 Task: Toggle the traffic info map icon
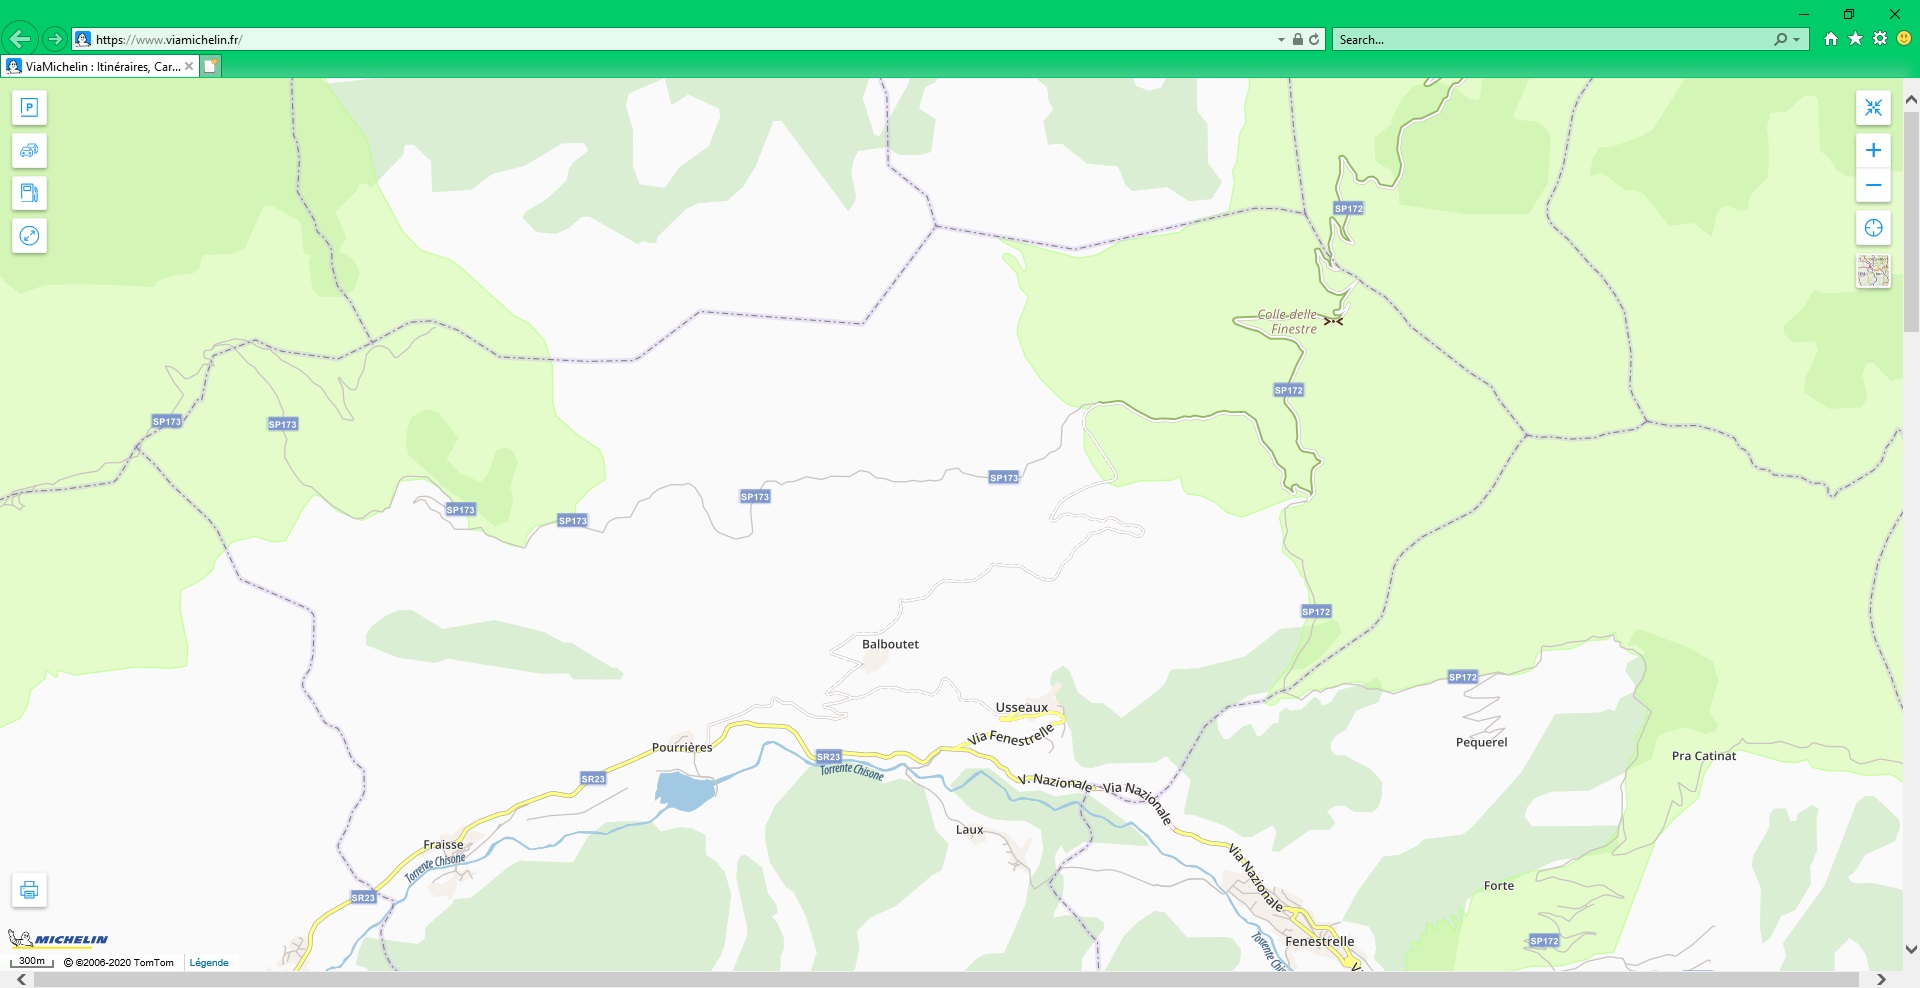[x=29, y=151]
